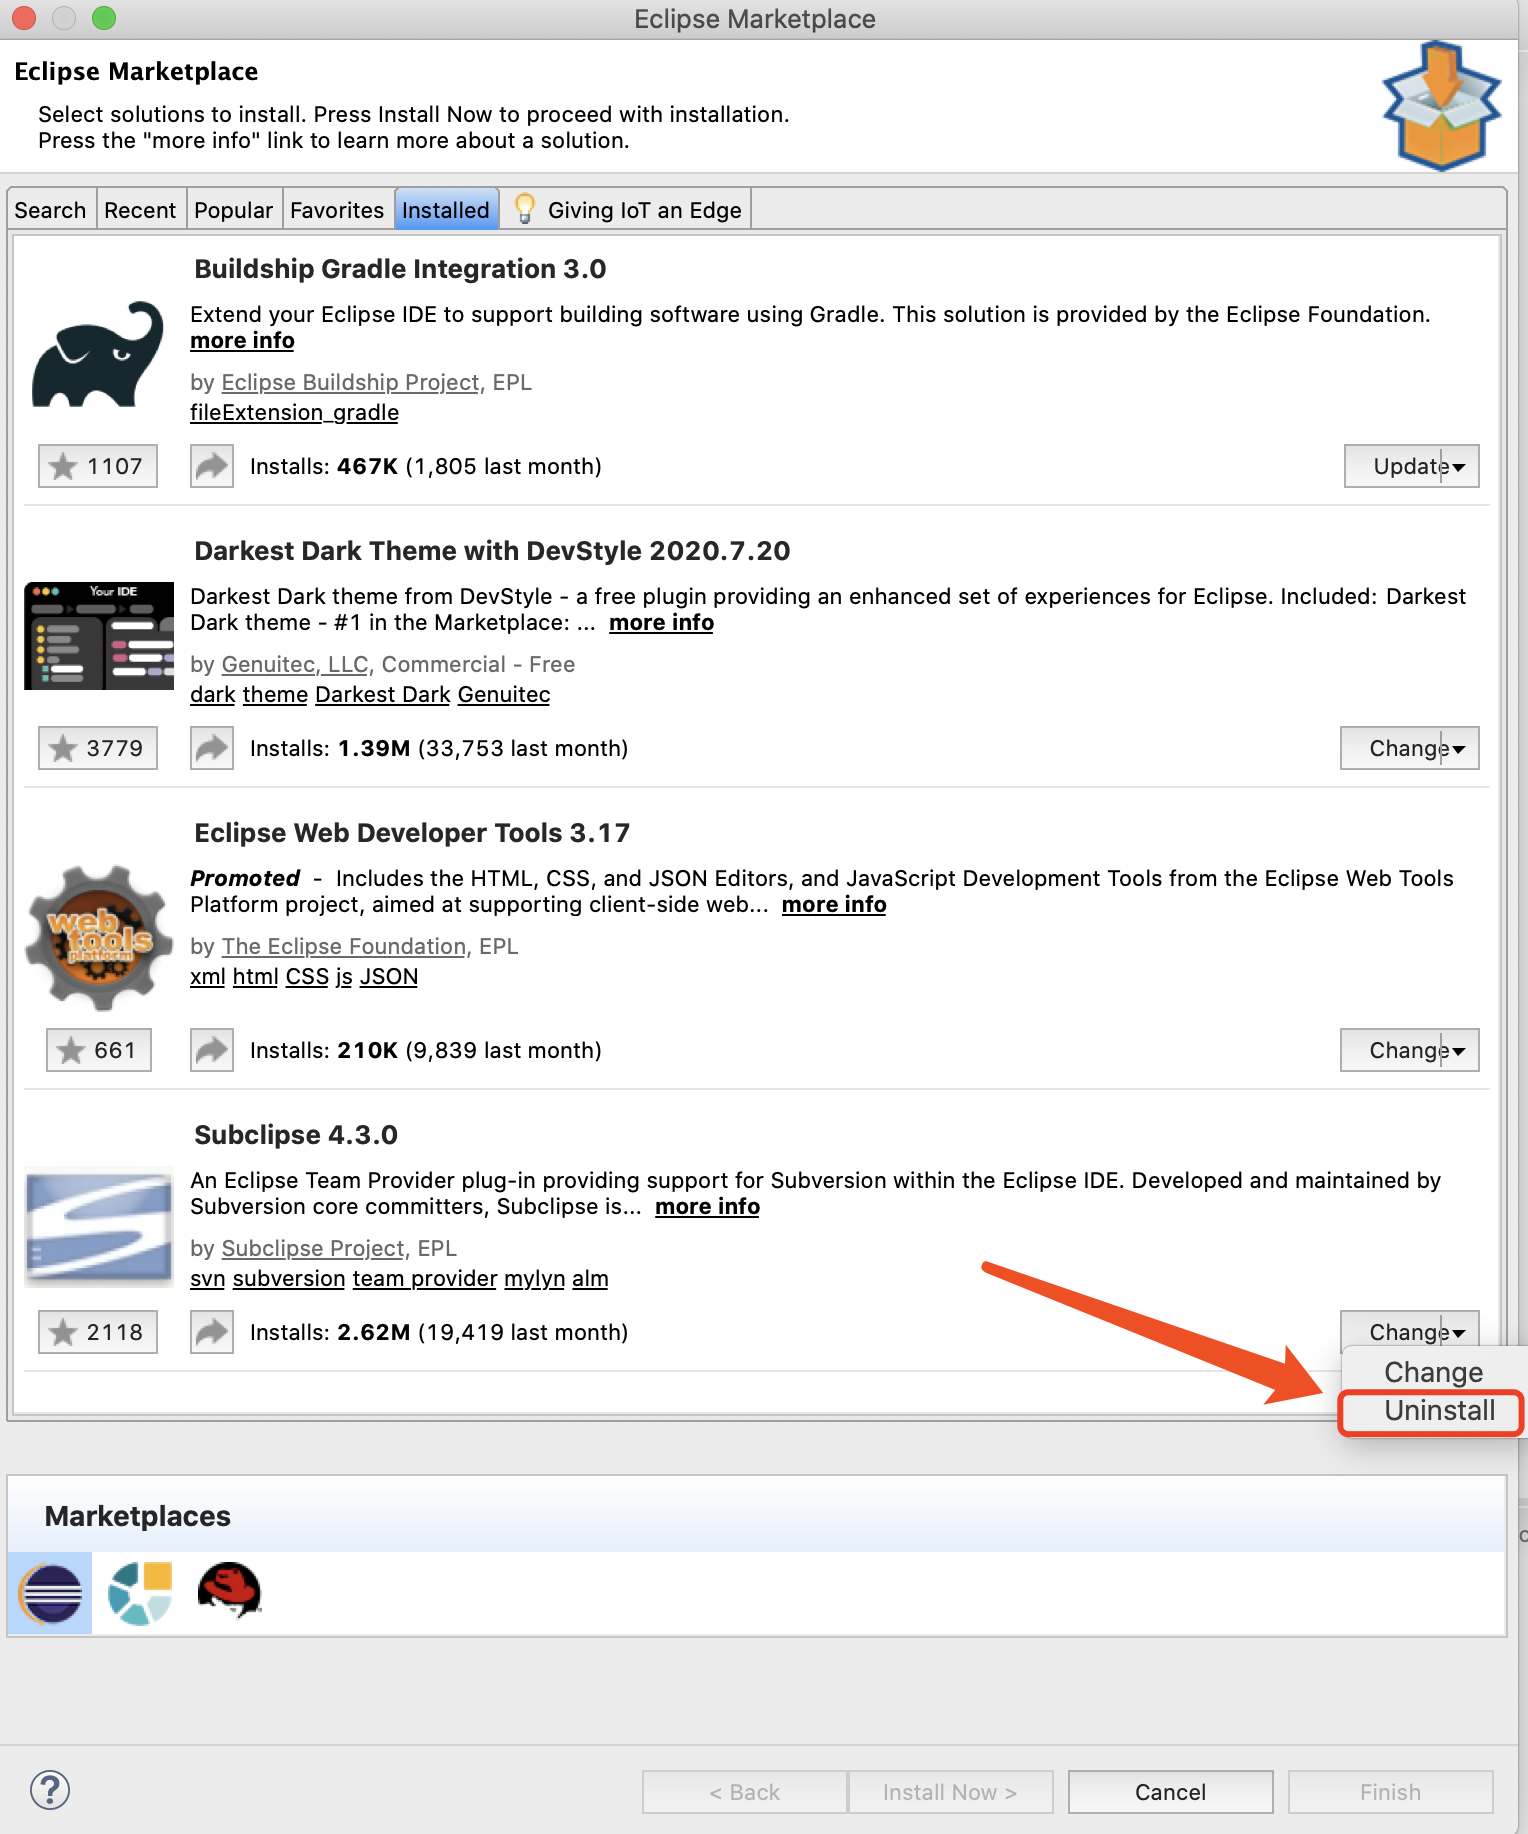This screenshot has width=1528, height=1834.
Task: Click the Darkest Dark Theme with DevStyle title
Action: click(492, 551)
